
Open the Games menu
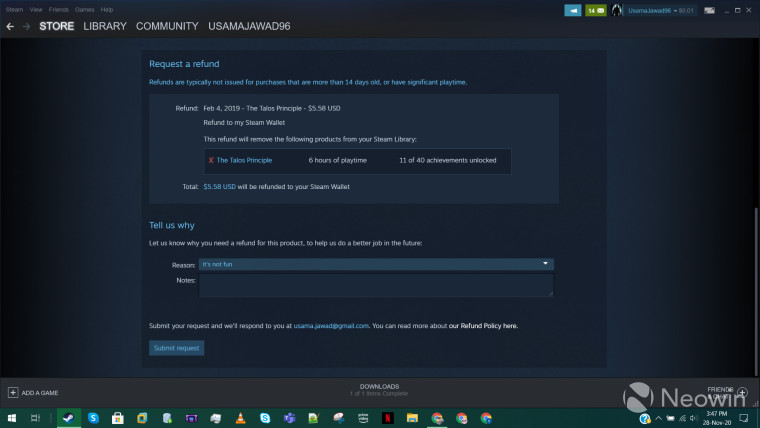coord(84,10)
